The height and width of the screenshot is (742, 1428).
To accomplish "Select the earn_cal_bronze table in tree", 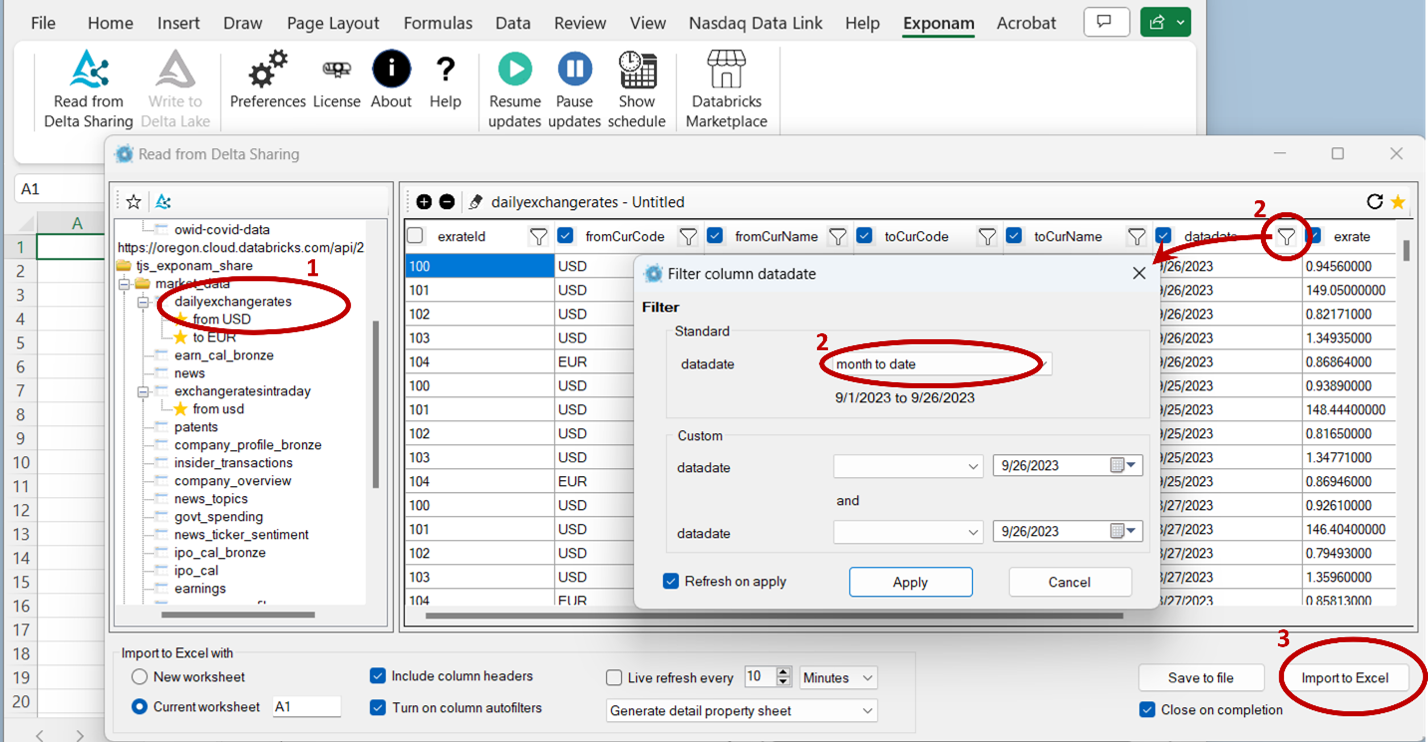I will tap(223, 355).
